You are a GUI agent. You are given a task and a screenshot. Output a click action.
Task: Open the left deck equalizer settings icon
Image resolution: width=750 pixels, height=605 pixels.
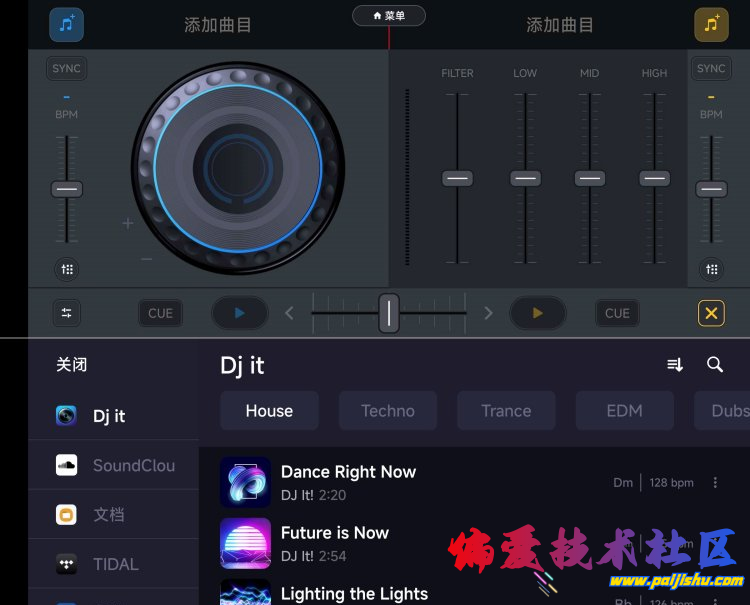pyautogui.click(x=67, y=269)
